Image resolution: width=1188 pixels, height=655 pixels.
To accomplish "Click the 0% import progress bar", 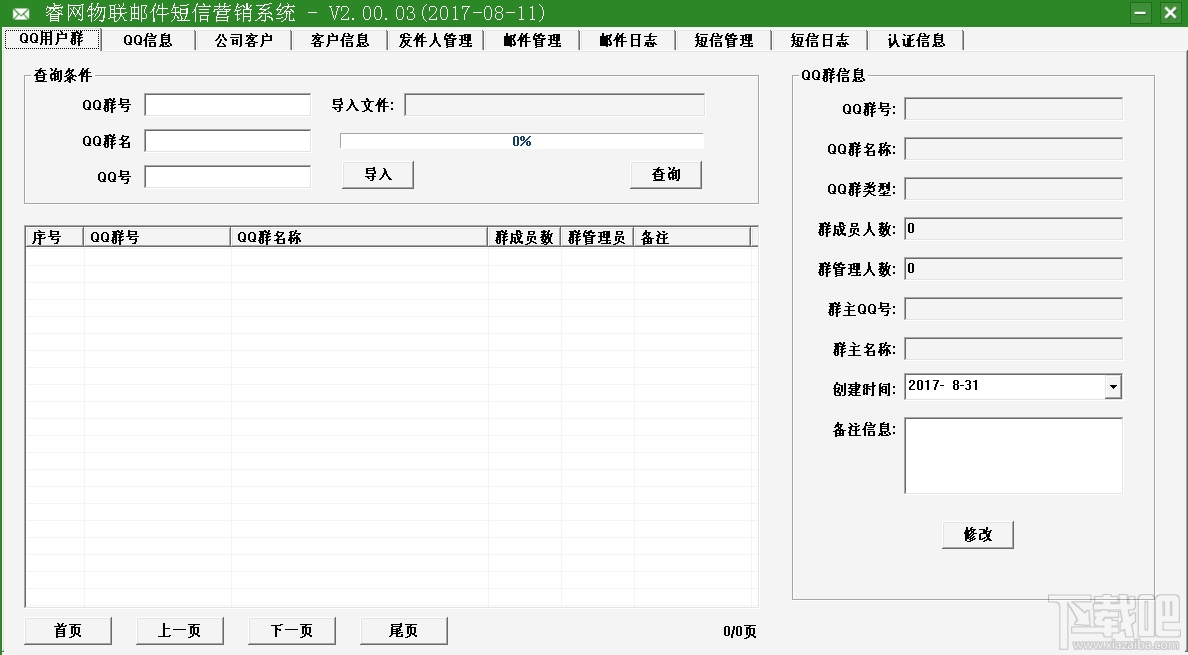I will (522, 141).
